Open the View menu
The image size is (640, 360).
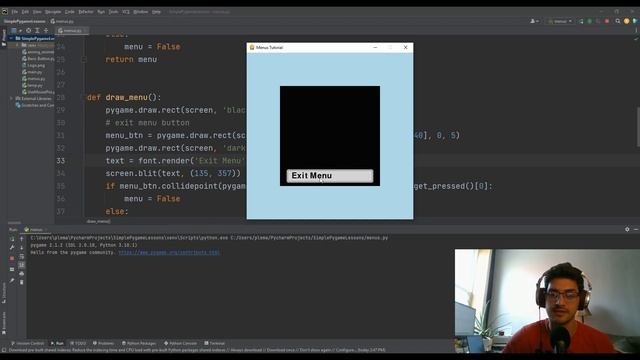click(37, 12)
